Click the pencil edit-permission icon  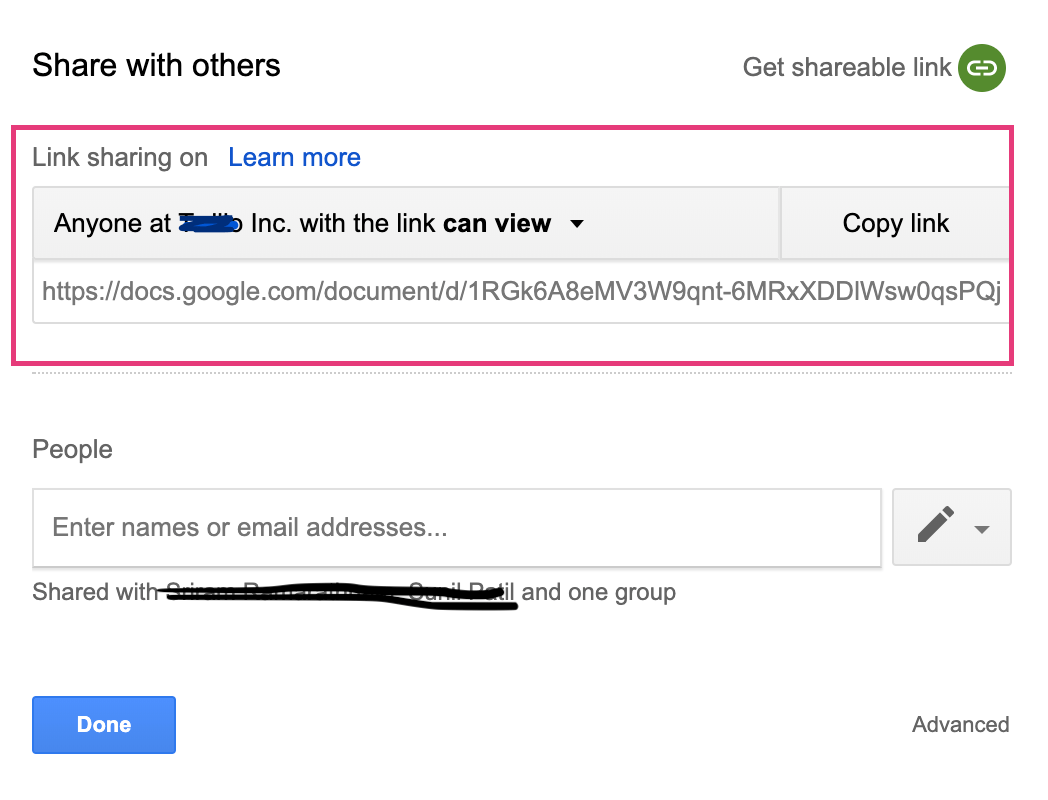(x=935, y=526)
